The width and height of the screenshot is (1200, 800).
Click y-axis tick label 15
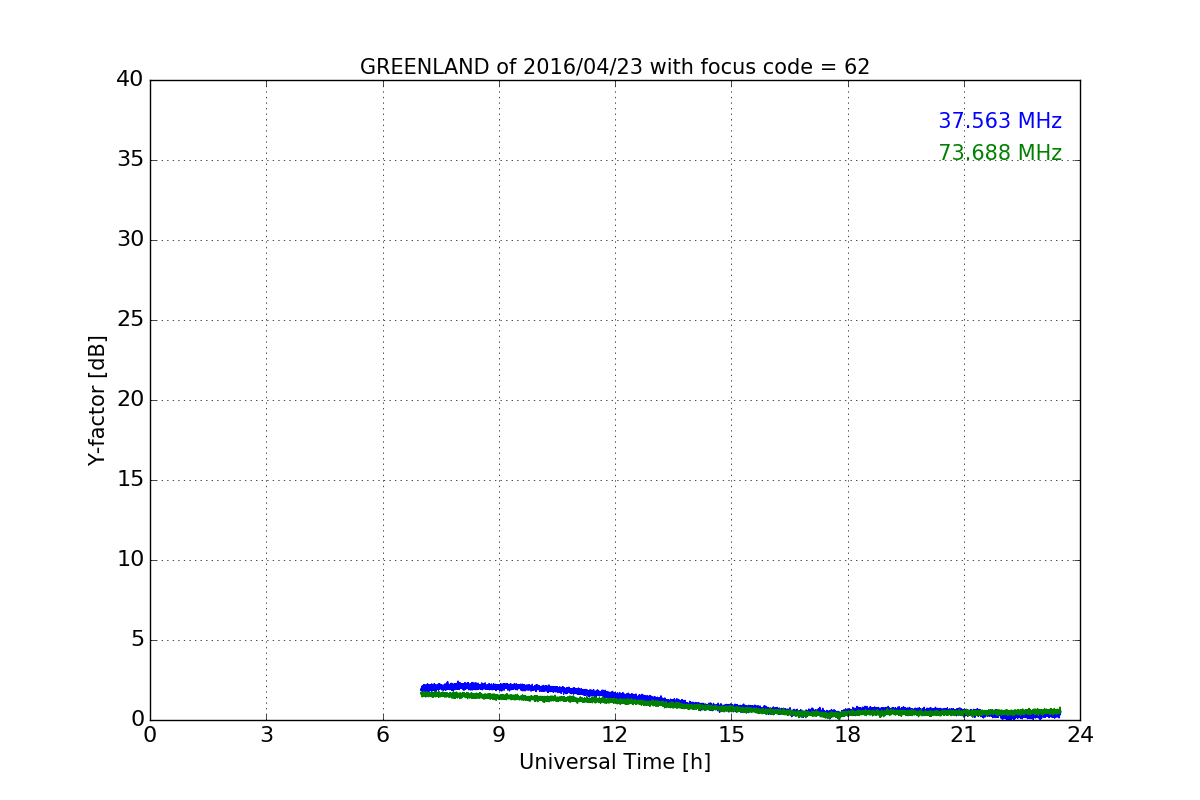(x=130, y=480)
